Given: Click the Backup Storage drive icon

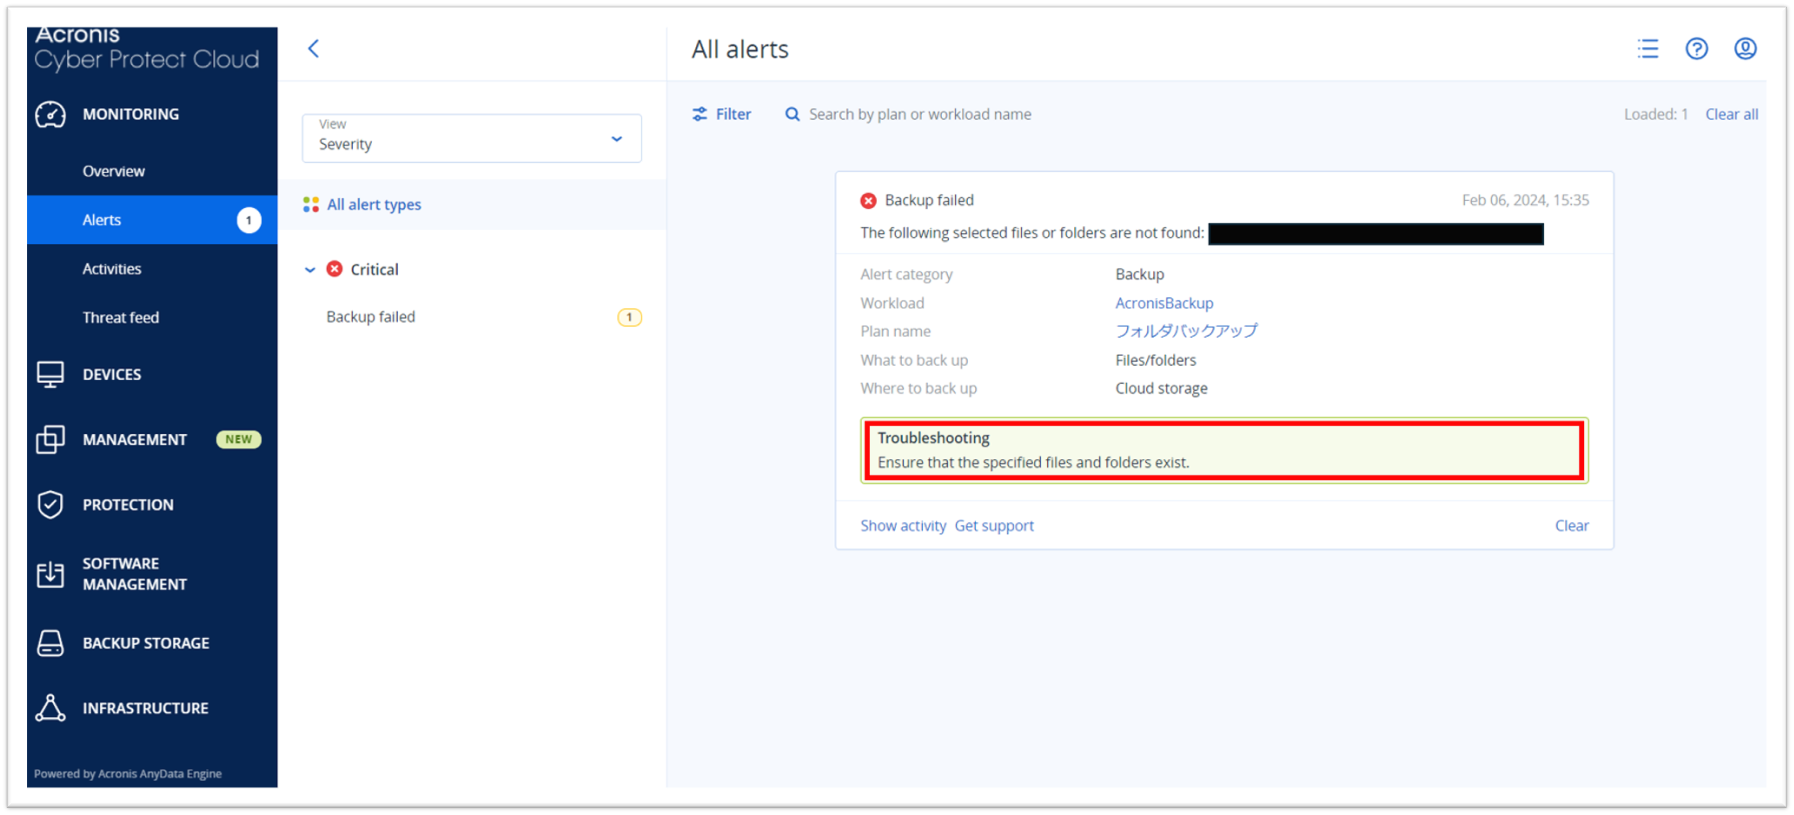Looking at the screenshot, I should (x=50, y=643).
